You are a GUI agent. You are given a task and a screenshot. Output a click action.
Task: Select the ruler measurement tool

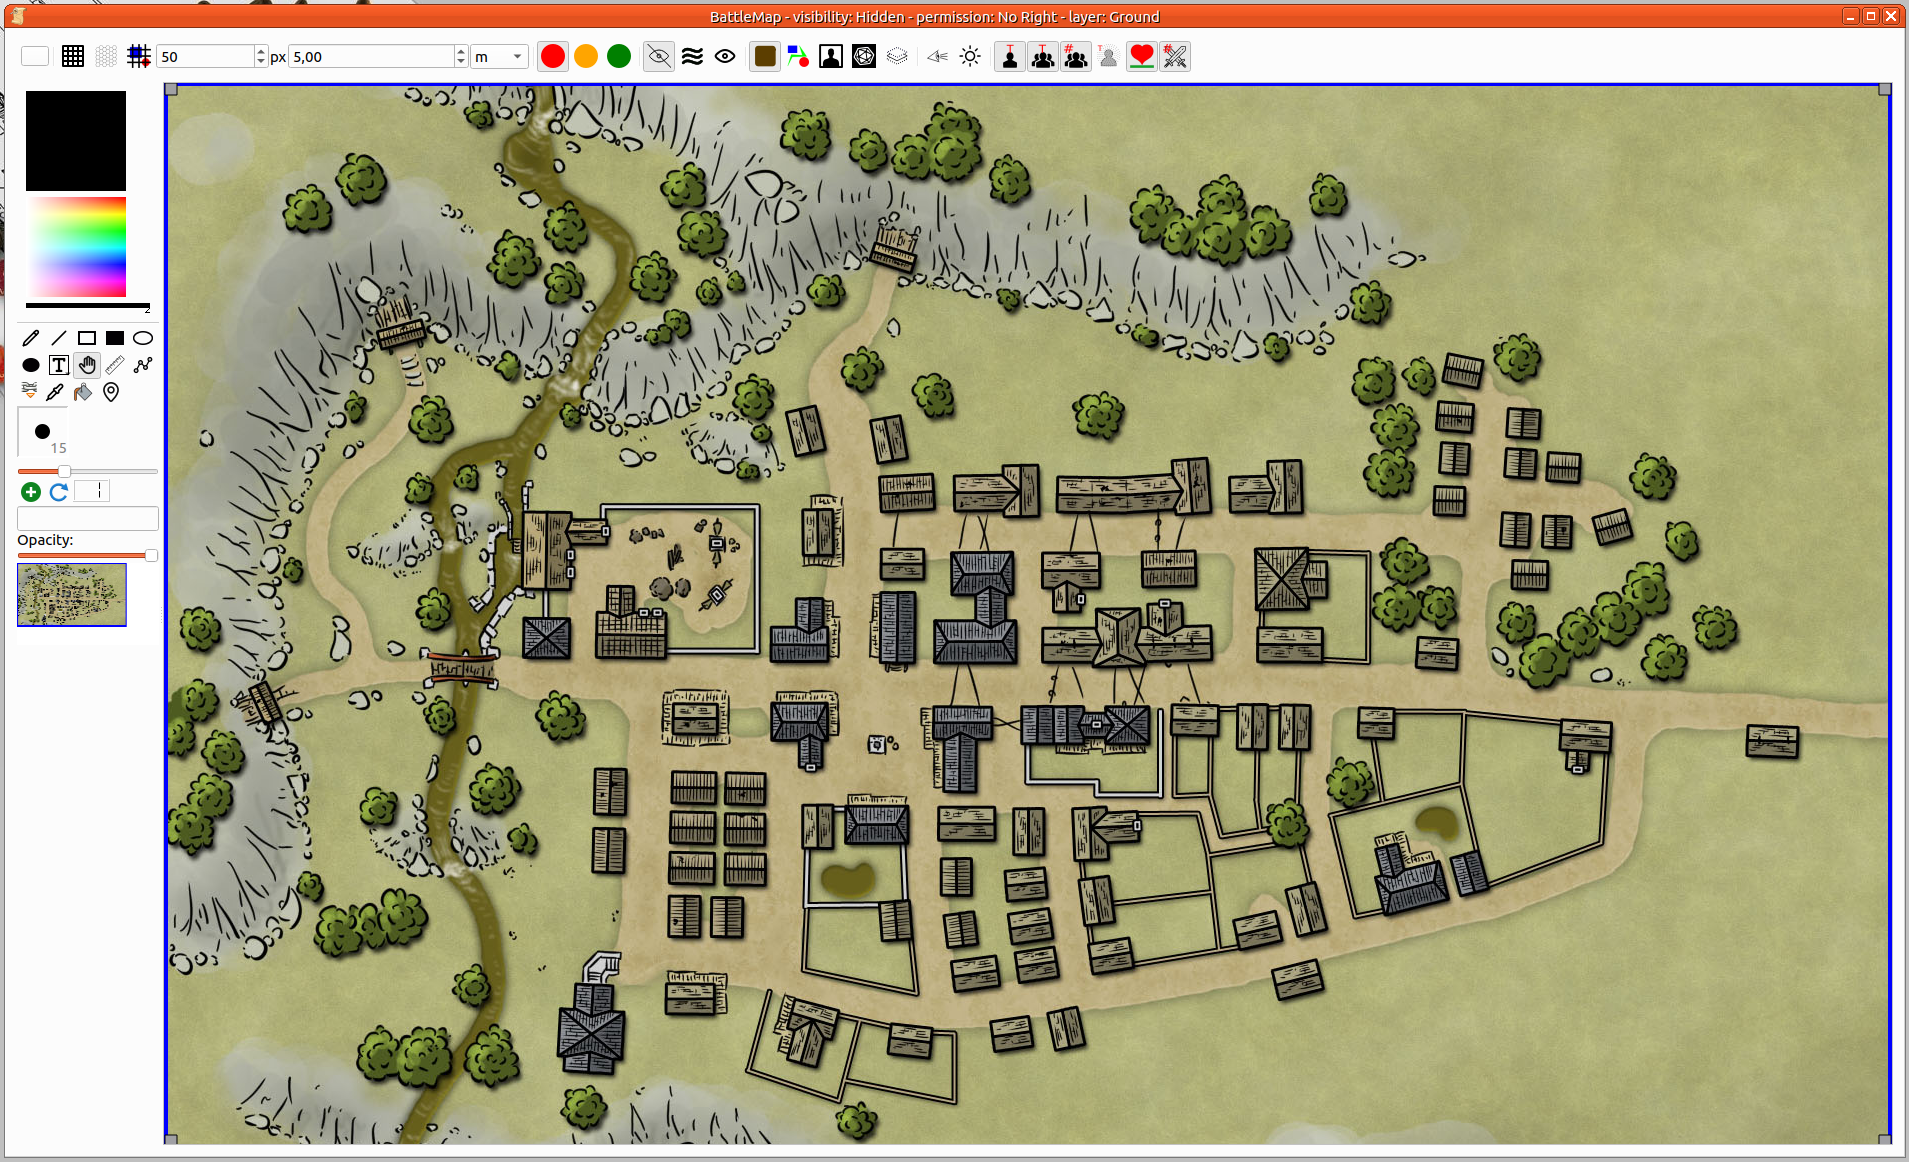(115, 365)
